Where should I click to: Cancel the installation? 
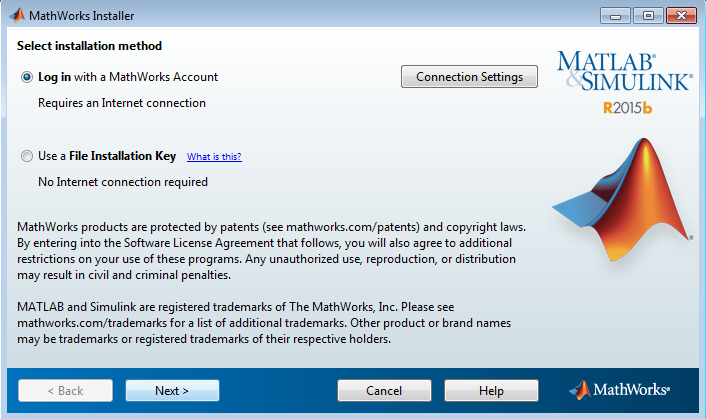pos(384,390)
